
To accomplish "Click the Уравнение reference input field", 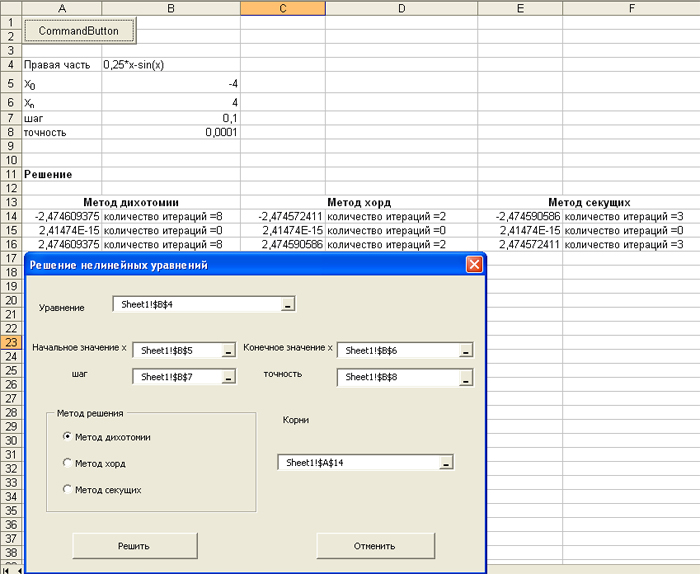I will [196, 305].
